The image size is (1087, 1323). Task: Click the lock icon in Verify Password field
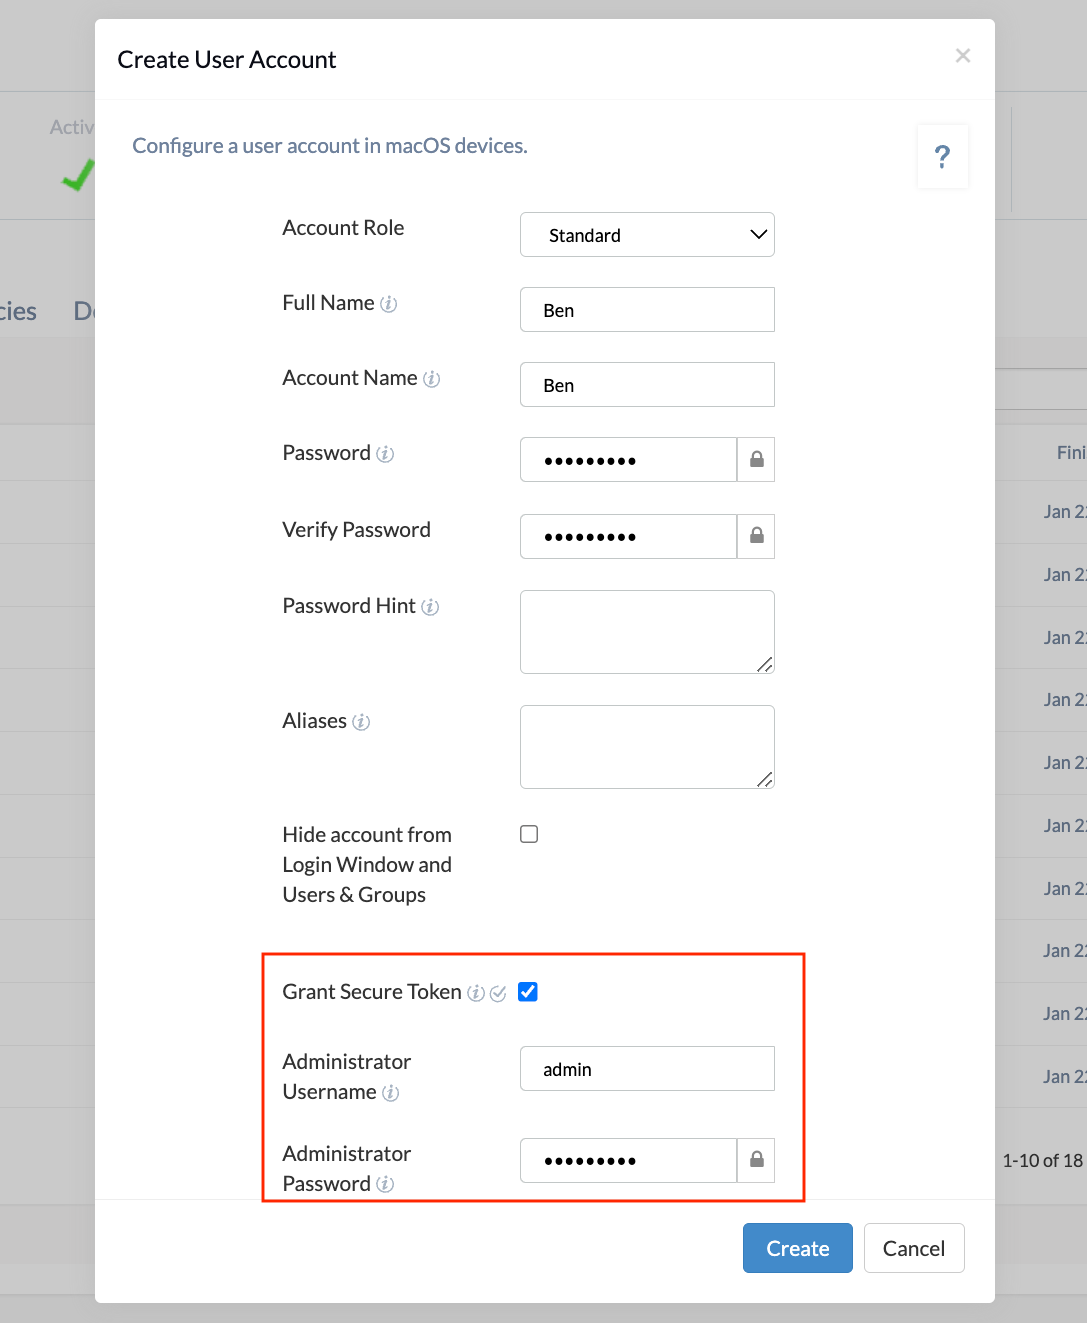pyautogui.click(x=756, y=536)
